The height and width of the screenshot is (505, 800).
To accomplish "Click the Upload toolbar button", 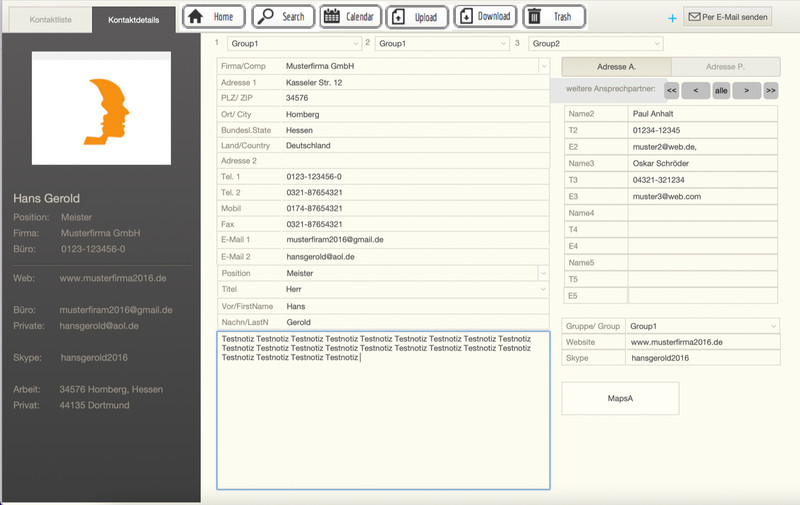I will point(417,17).
